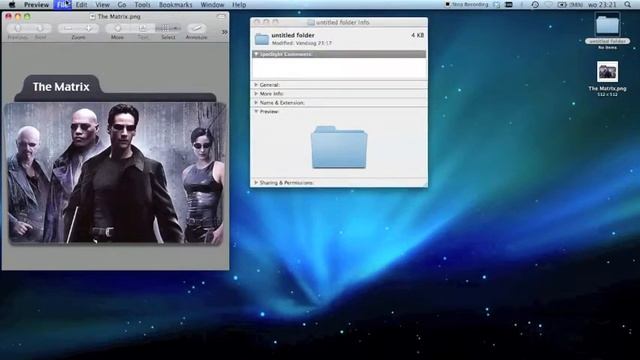Click The Matrix.png filename label on desktop

click(x=607, y=88)
